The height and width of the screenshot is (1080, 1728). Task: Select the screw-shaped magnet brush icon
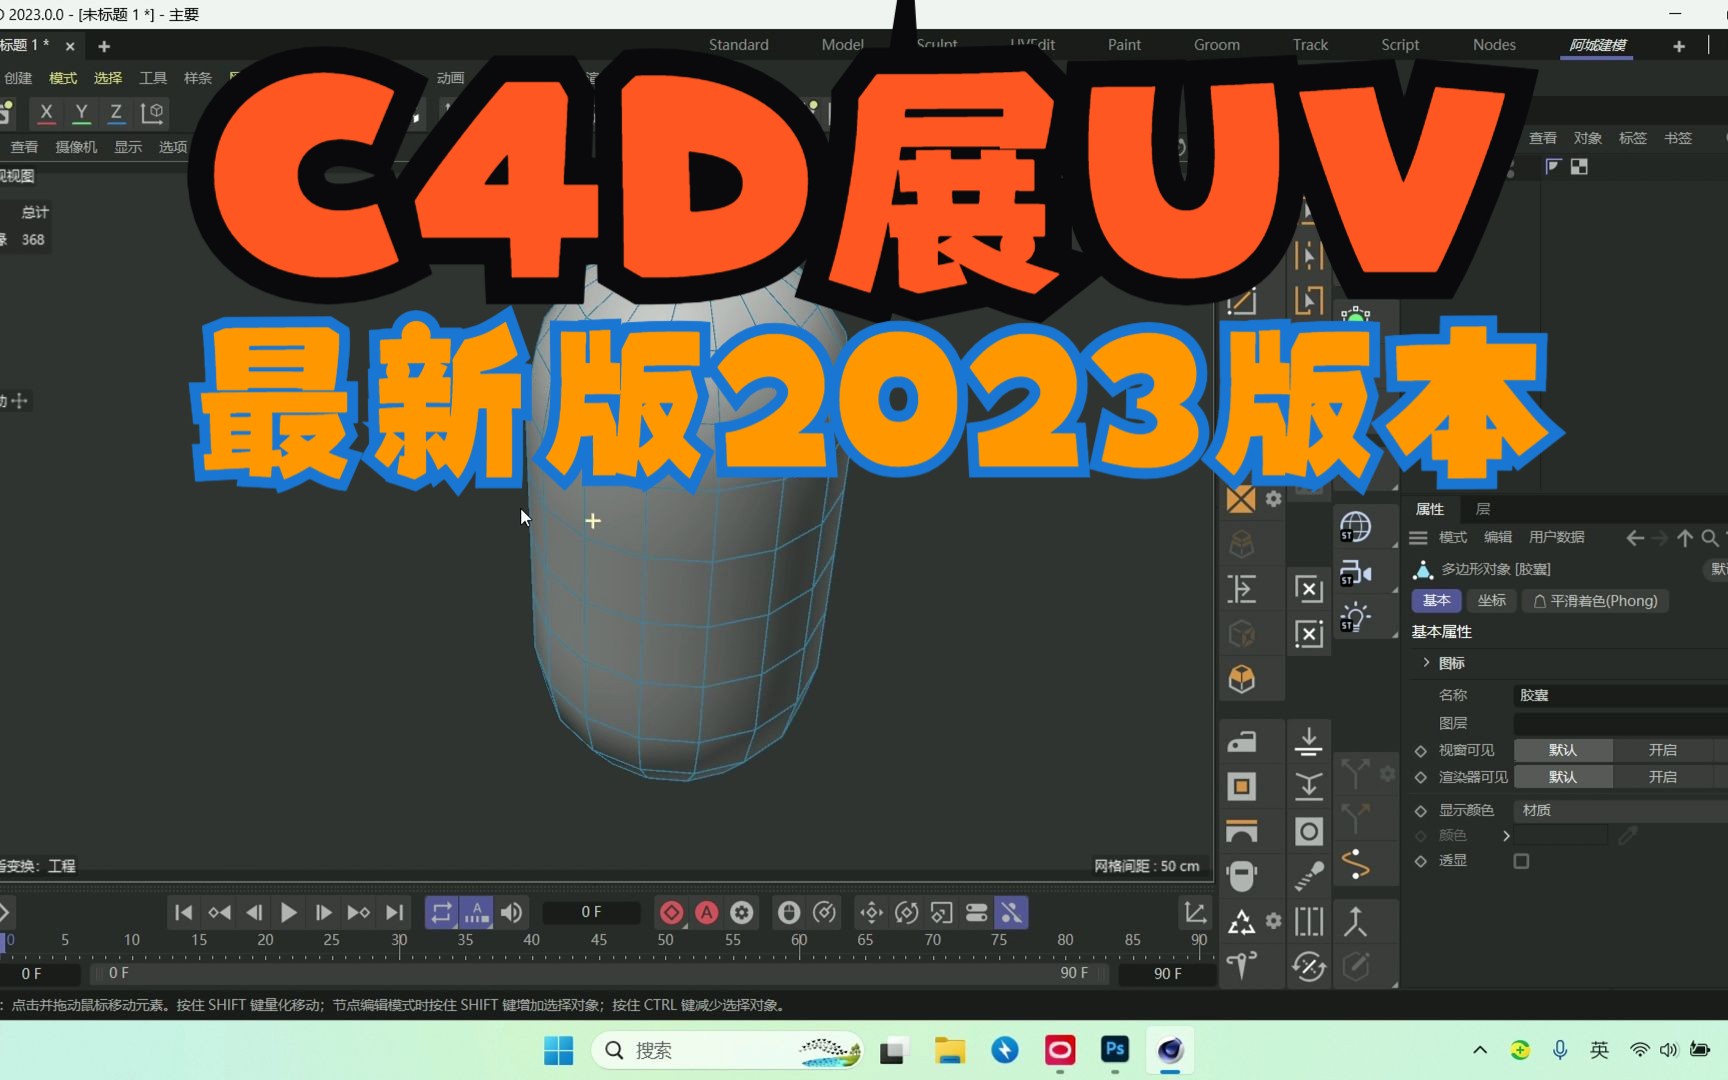tap(1309, 876)
